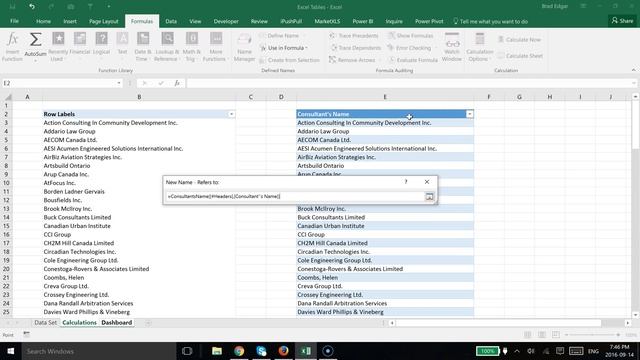This screenshot has height=360, width=640.
Task: Open the Name Manager
Action: (x=244, y=47)
